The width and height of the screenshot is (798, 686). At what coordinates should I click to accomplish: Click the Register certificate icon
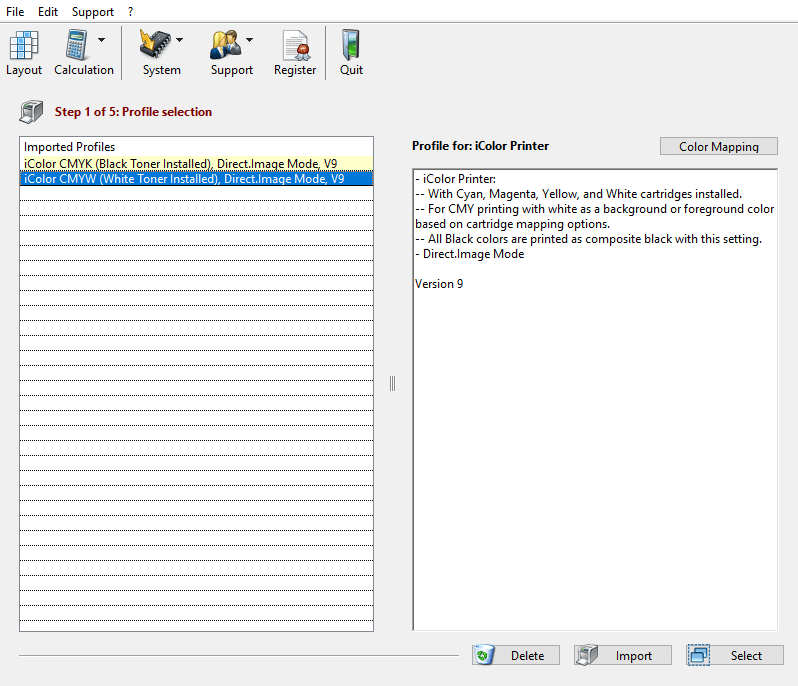point(296,45)
